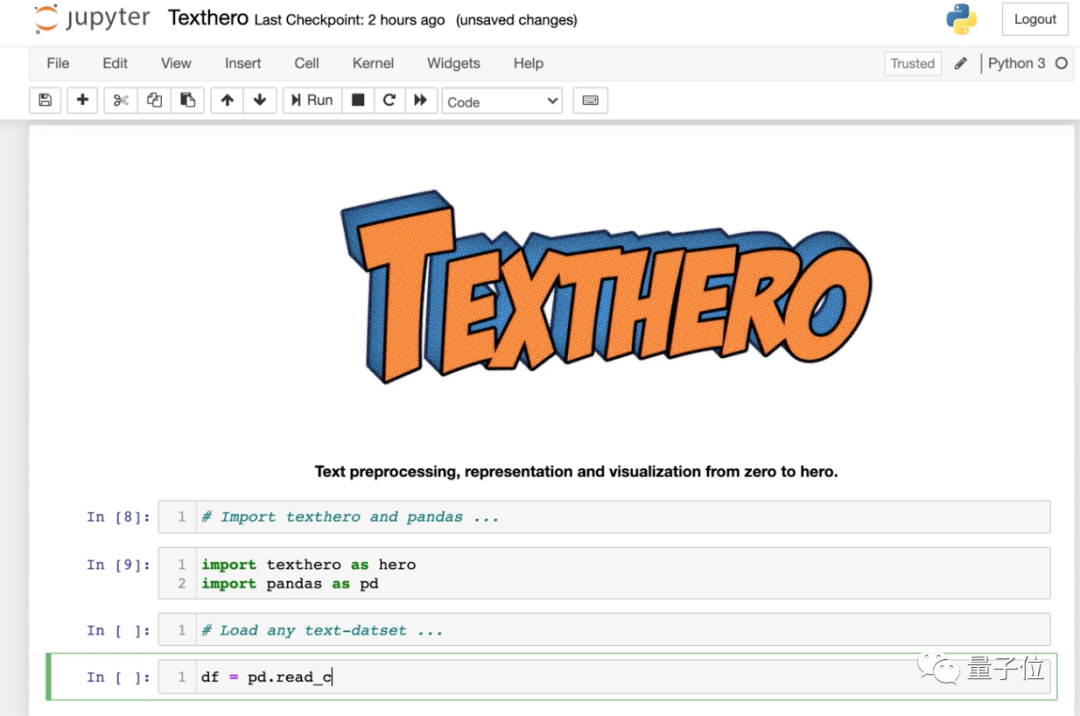Open the Edit menu
Image resolution: width=1080 pixels, height=716 pixels.
115,63
